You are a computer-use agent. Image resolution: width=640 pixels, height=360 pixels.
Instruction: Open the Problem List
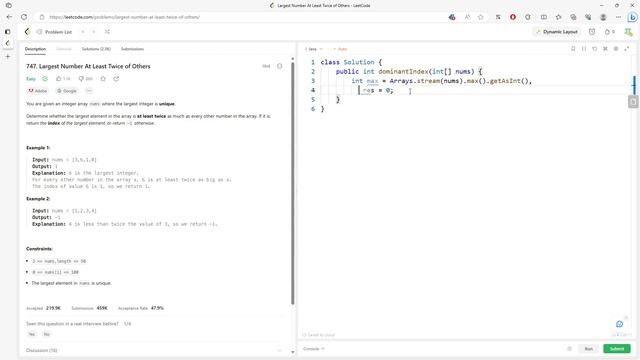(x=55, y=32)
